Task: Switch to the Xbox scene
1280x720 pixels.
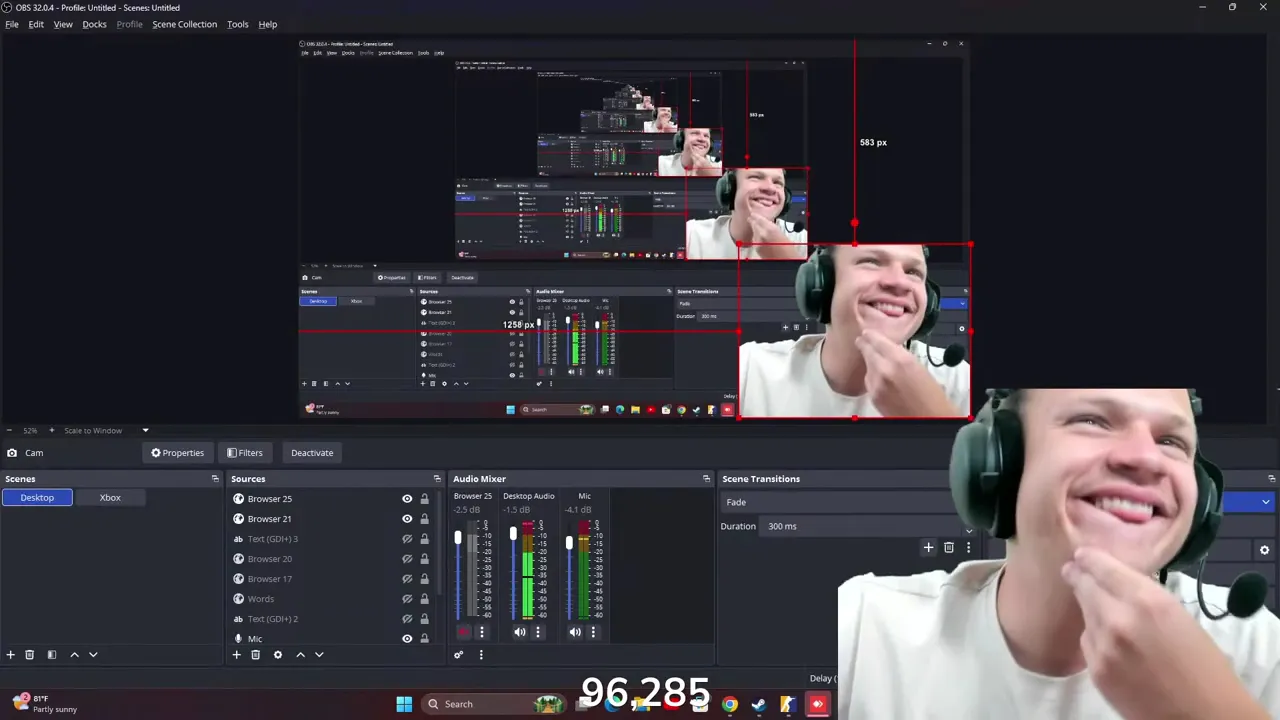Action: pyautogui.click(x=110, y=498)
